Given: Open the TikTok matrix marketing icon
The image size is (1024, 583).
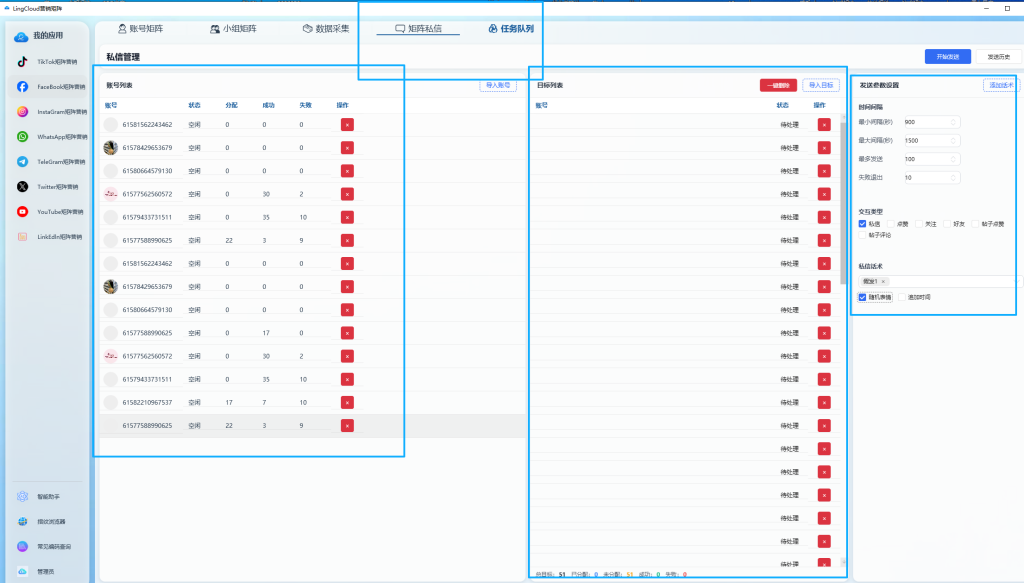Looking at the screenshot, I should tap(22, 61).
